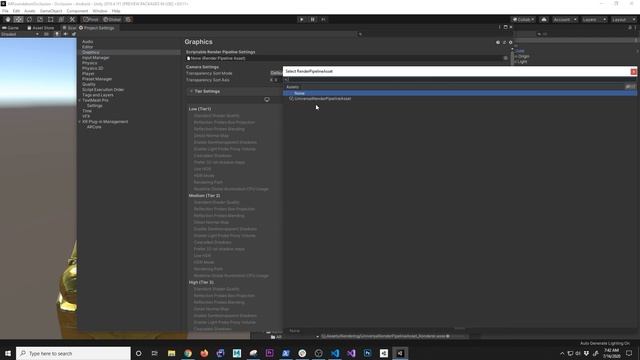Open the GameObject menu
Image resolution: width=640 pixels, height=360 pixels.
click(51, 11)
